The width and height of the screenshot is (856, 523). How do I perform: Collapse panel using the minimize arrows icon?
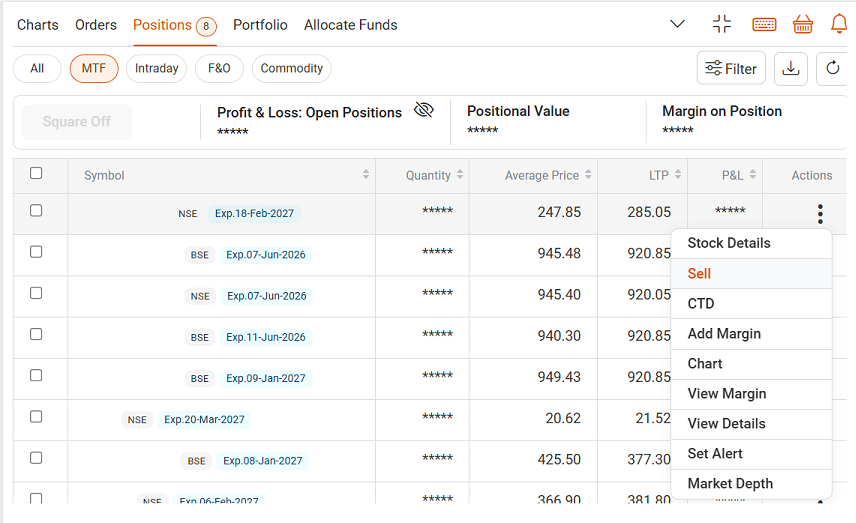tap(722, 24)
